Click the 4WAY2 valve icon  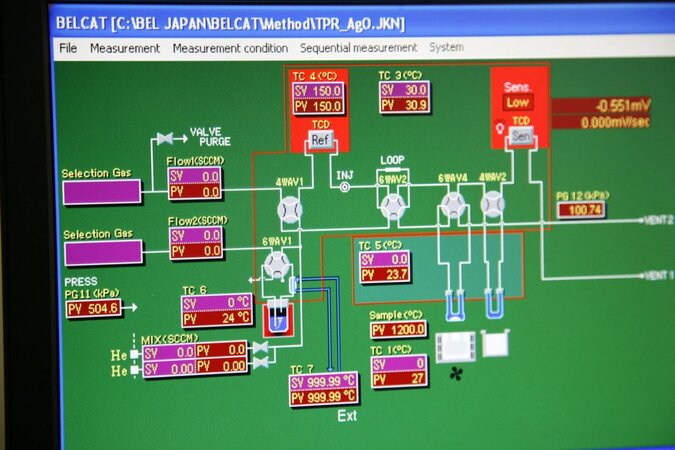pyautogui.click(x=492, y=205)
